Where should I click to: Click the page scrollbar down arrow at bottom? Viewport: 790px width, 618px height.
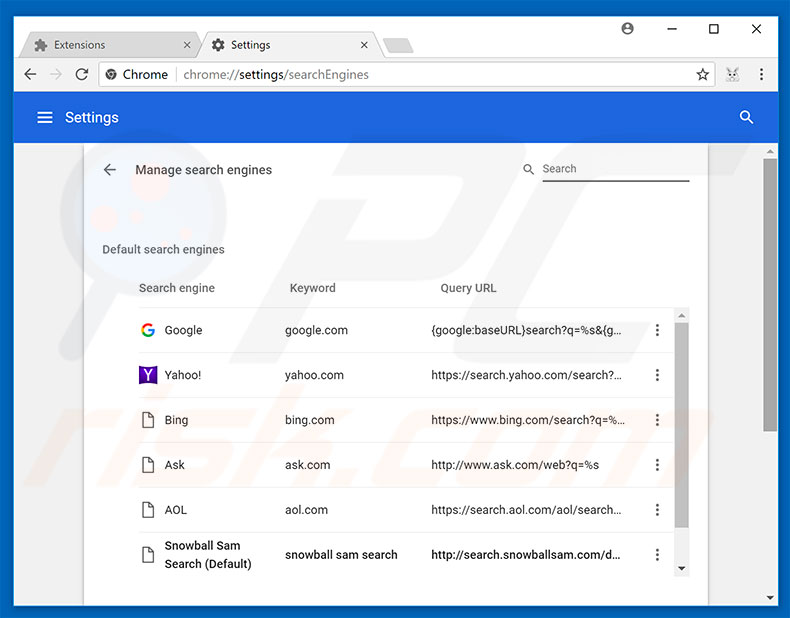pyautogui.click(x=769, y=598)
